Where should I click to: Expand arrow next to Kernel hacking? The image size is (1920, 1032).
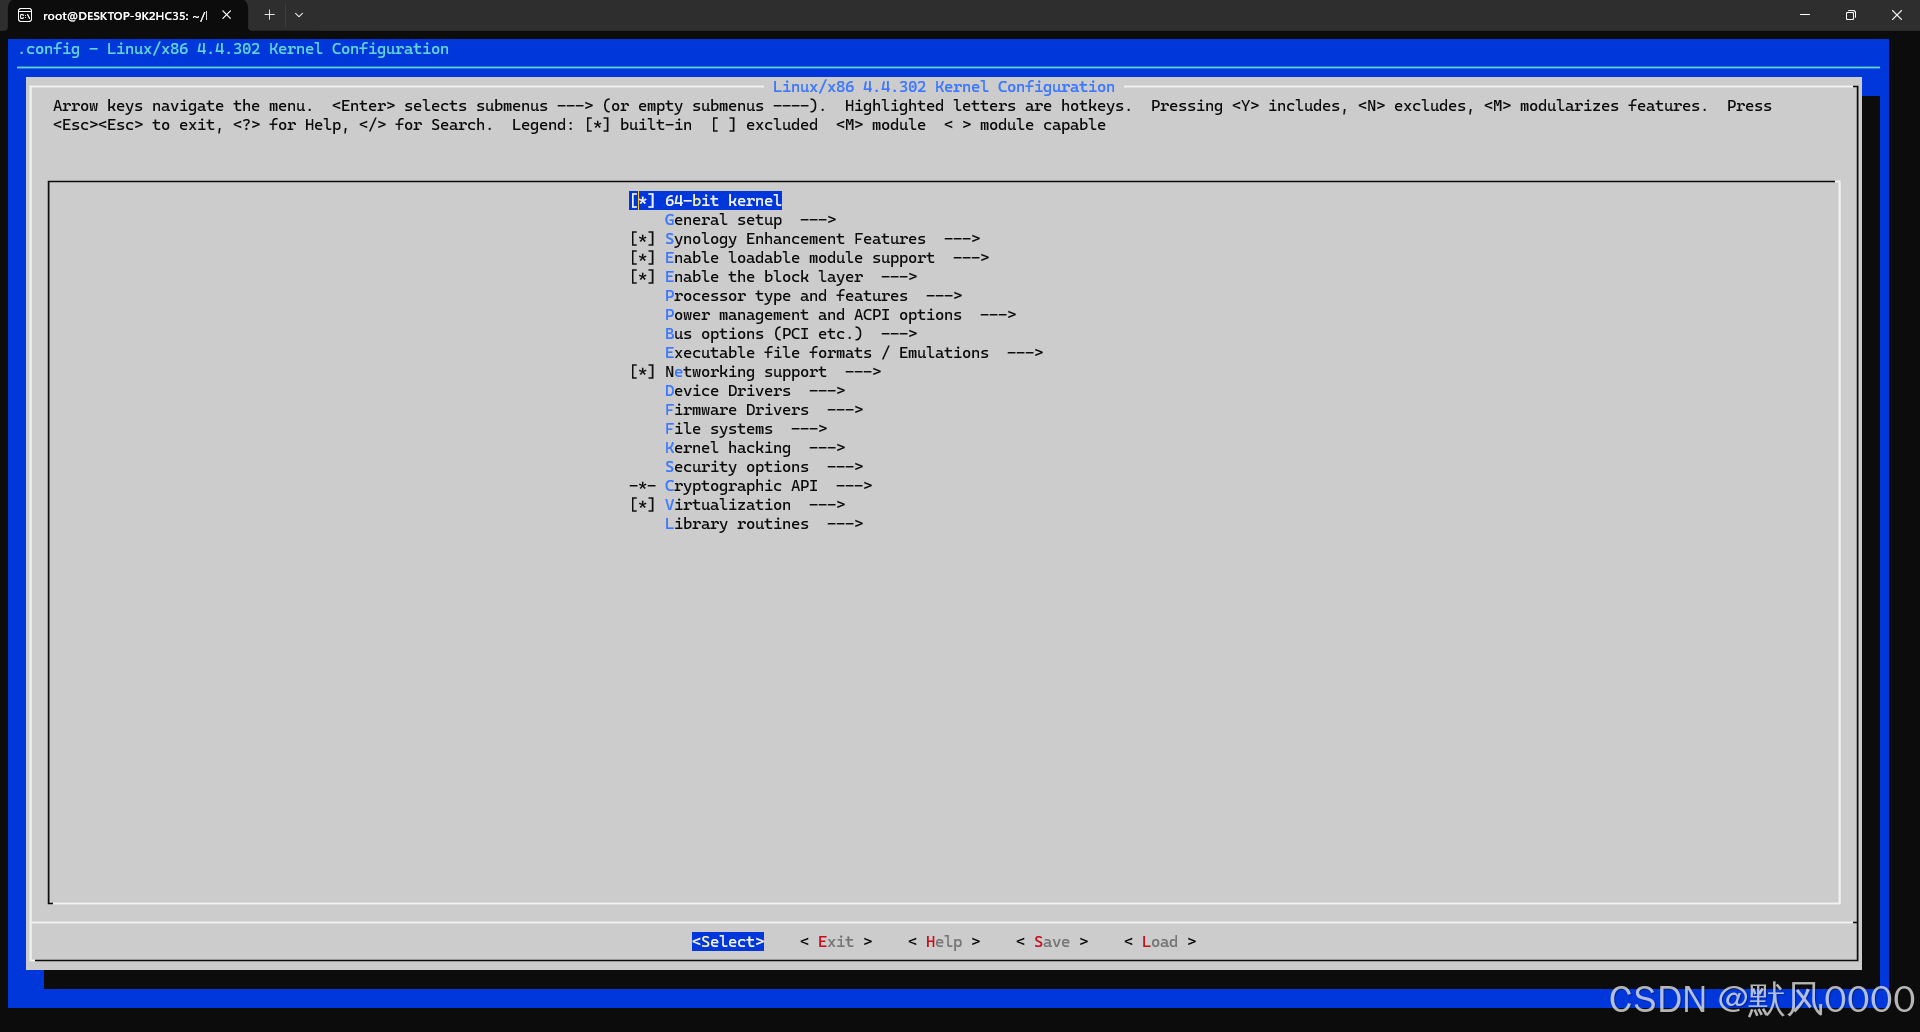[x=827, y=448]
